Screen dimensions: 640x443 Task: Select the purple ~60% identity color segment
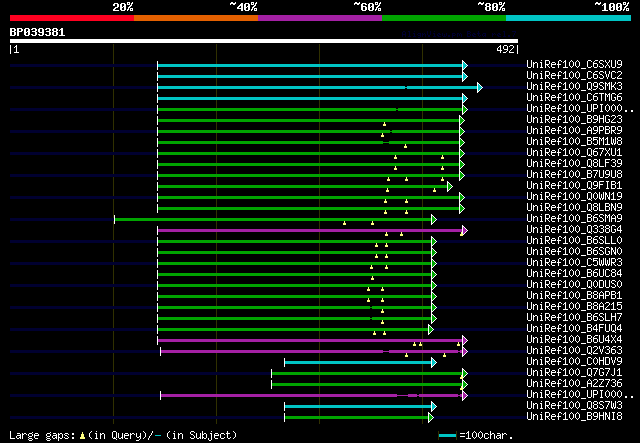tap(320, 18)
